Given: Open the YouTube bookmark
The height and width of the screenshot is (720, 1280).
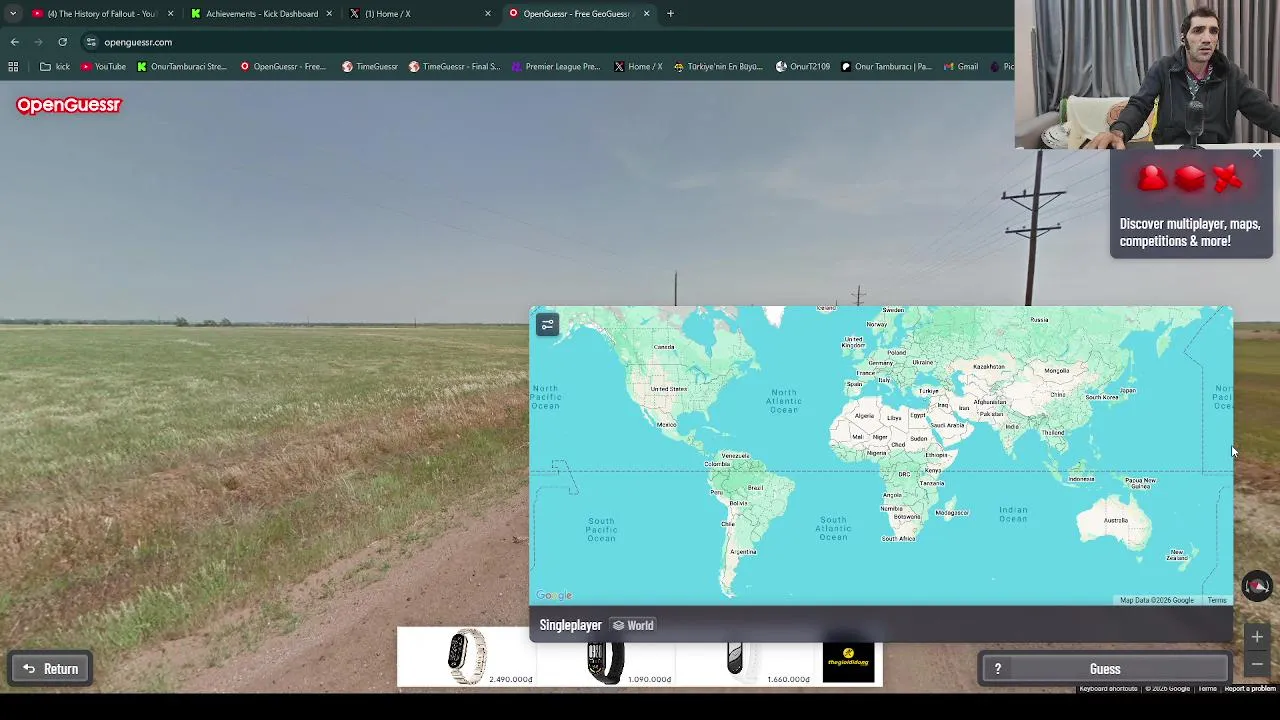Looking at the screenshot, I should point(103,67).
